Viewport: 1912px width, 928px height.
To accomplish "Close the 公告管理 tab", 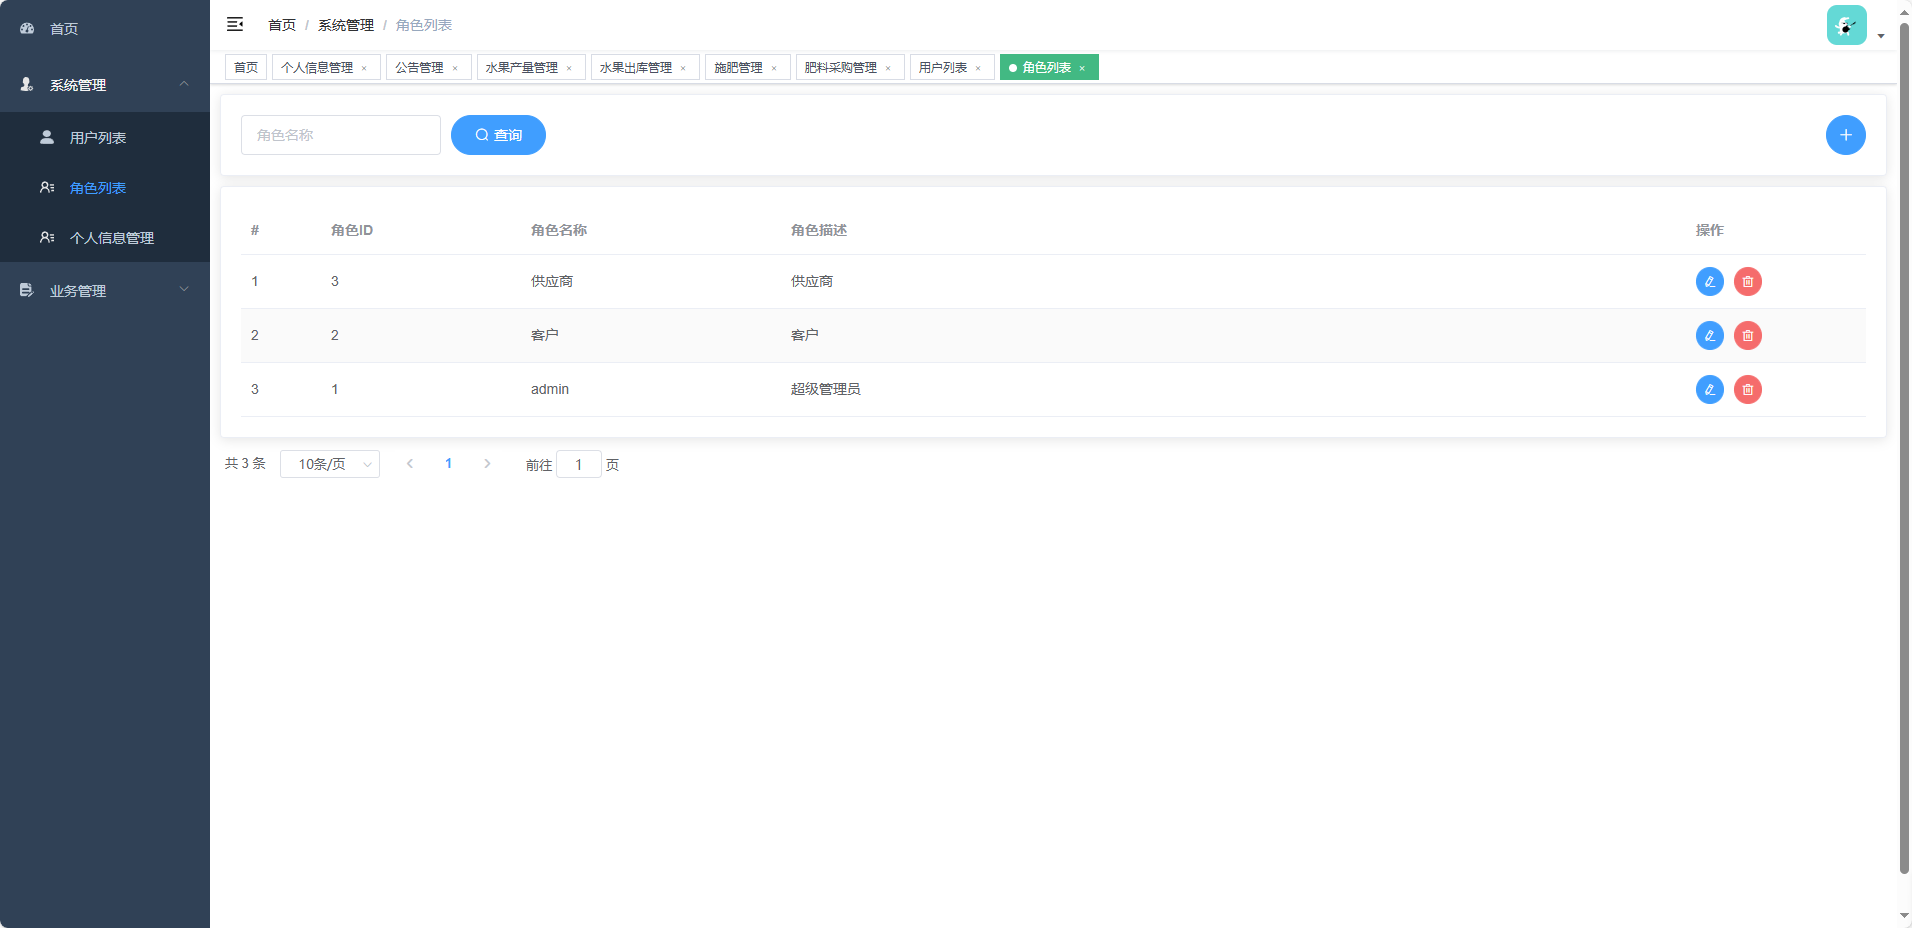I will [x=455, y=69].
